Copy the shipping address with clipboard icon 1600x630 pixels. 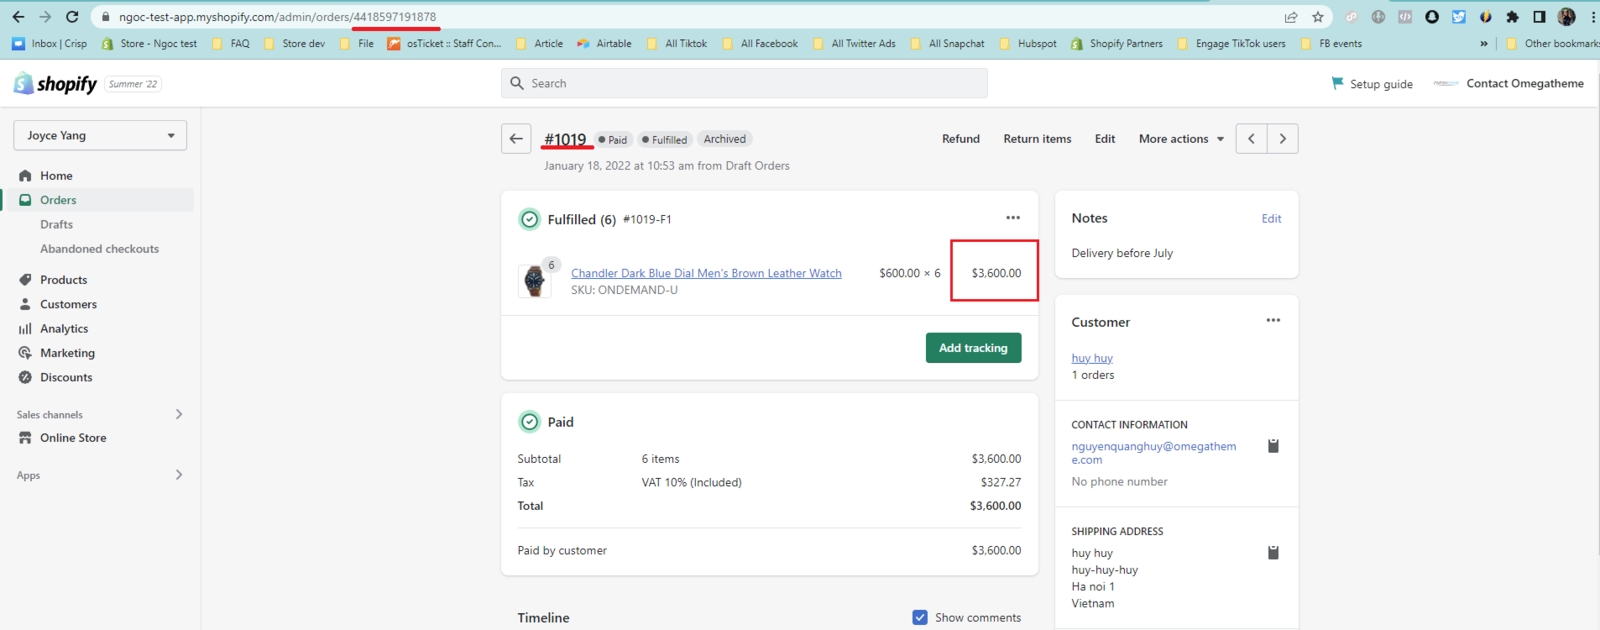pyautogui.click(x=1273, y=553)
